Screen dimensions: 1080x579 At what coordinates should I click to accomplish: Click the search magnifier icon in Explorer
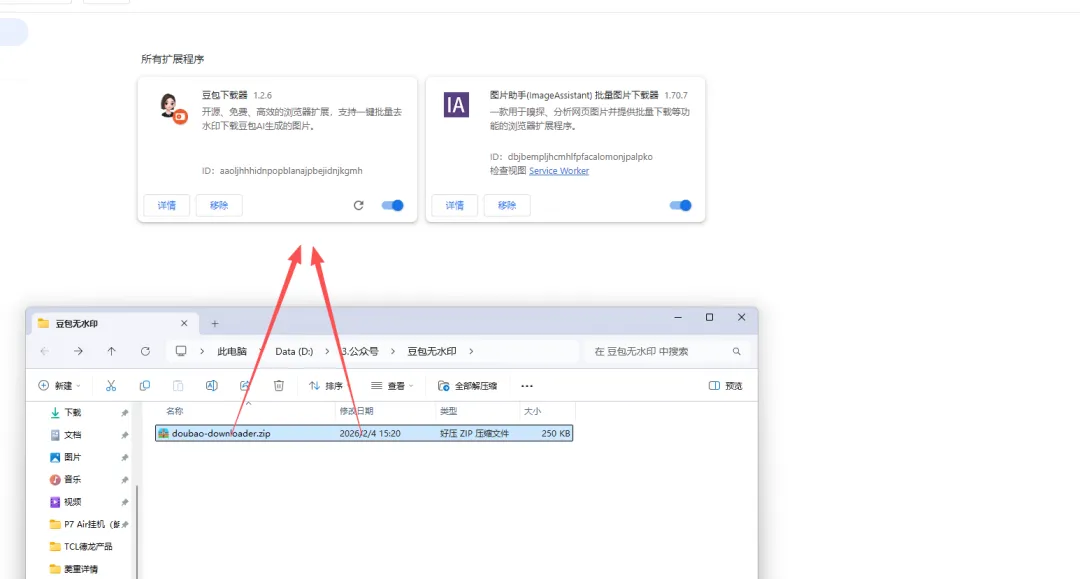coord(736,351)
